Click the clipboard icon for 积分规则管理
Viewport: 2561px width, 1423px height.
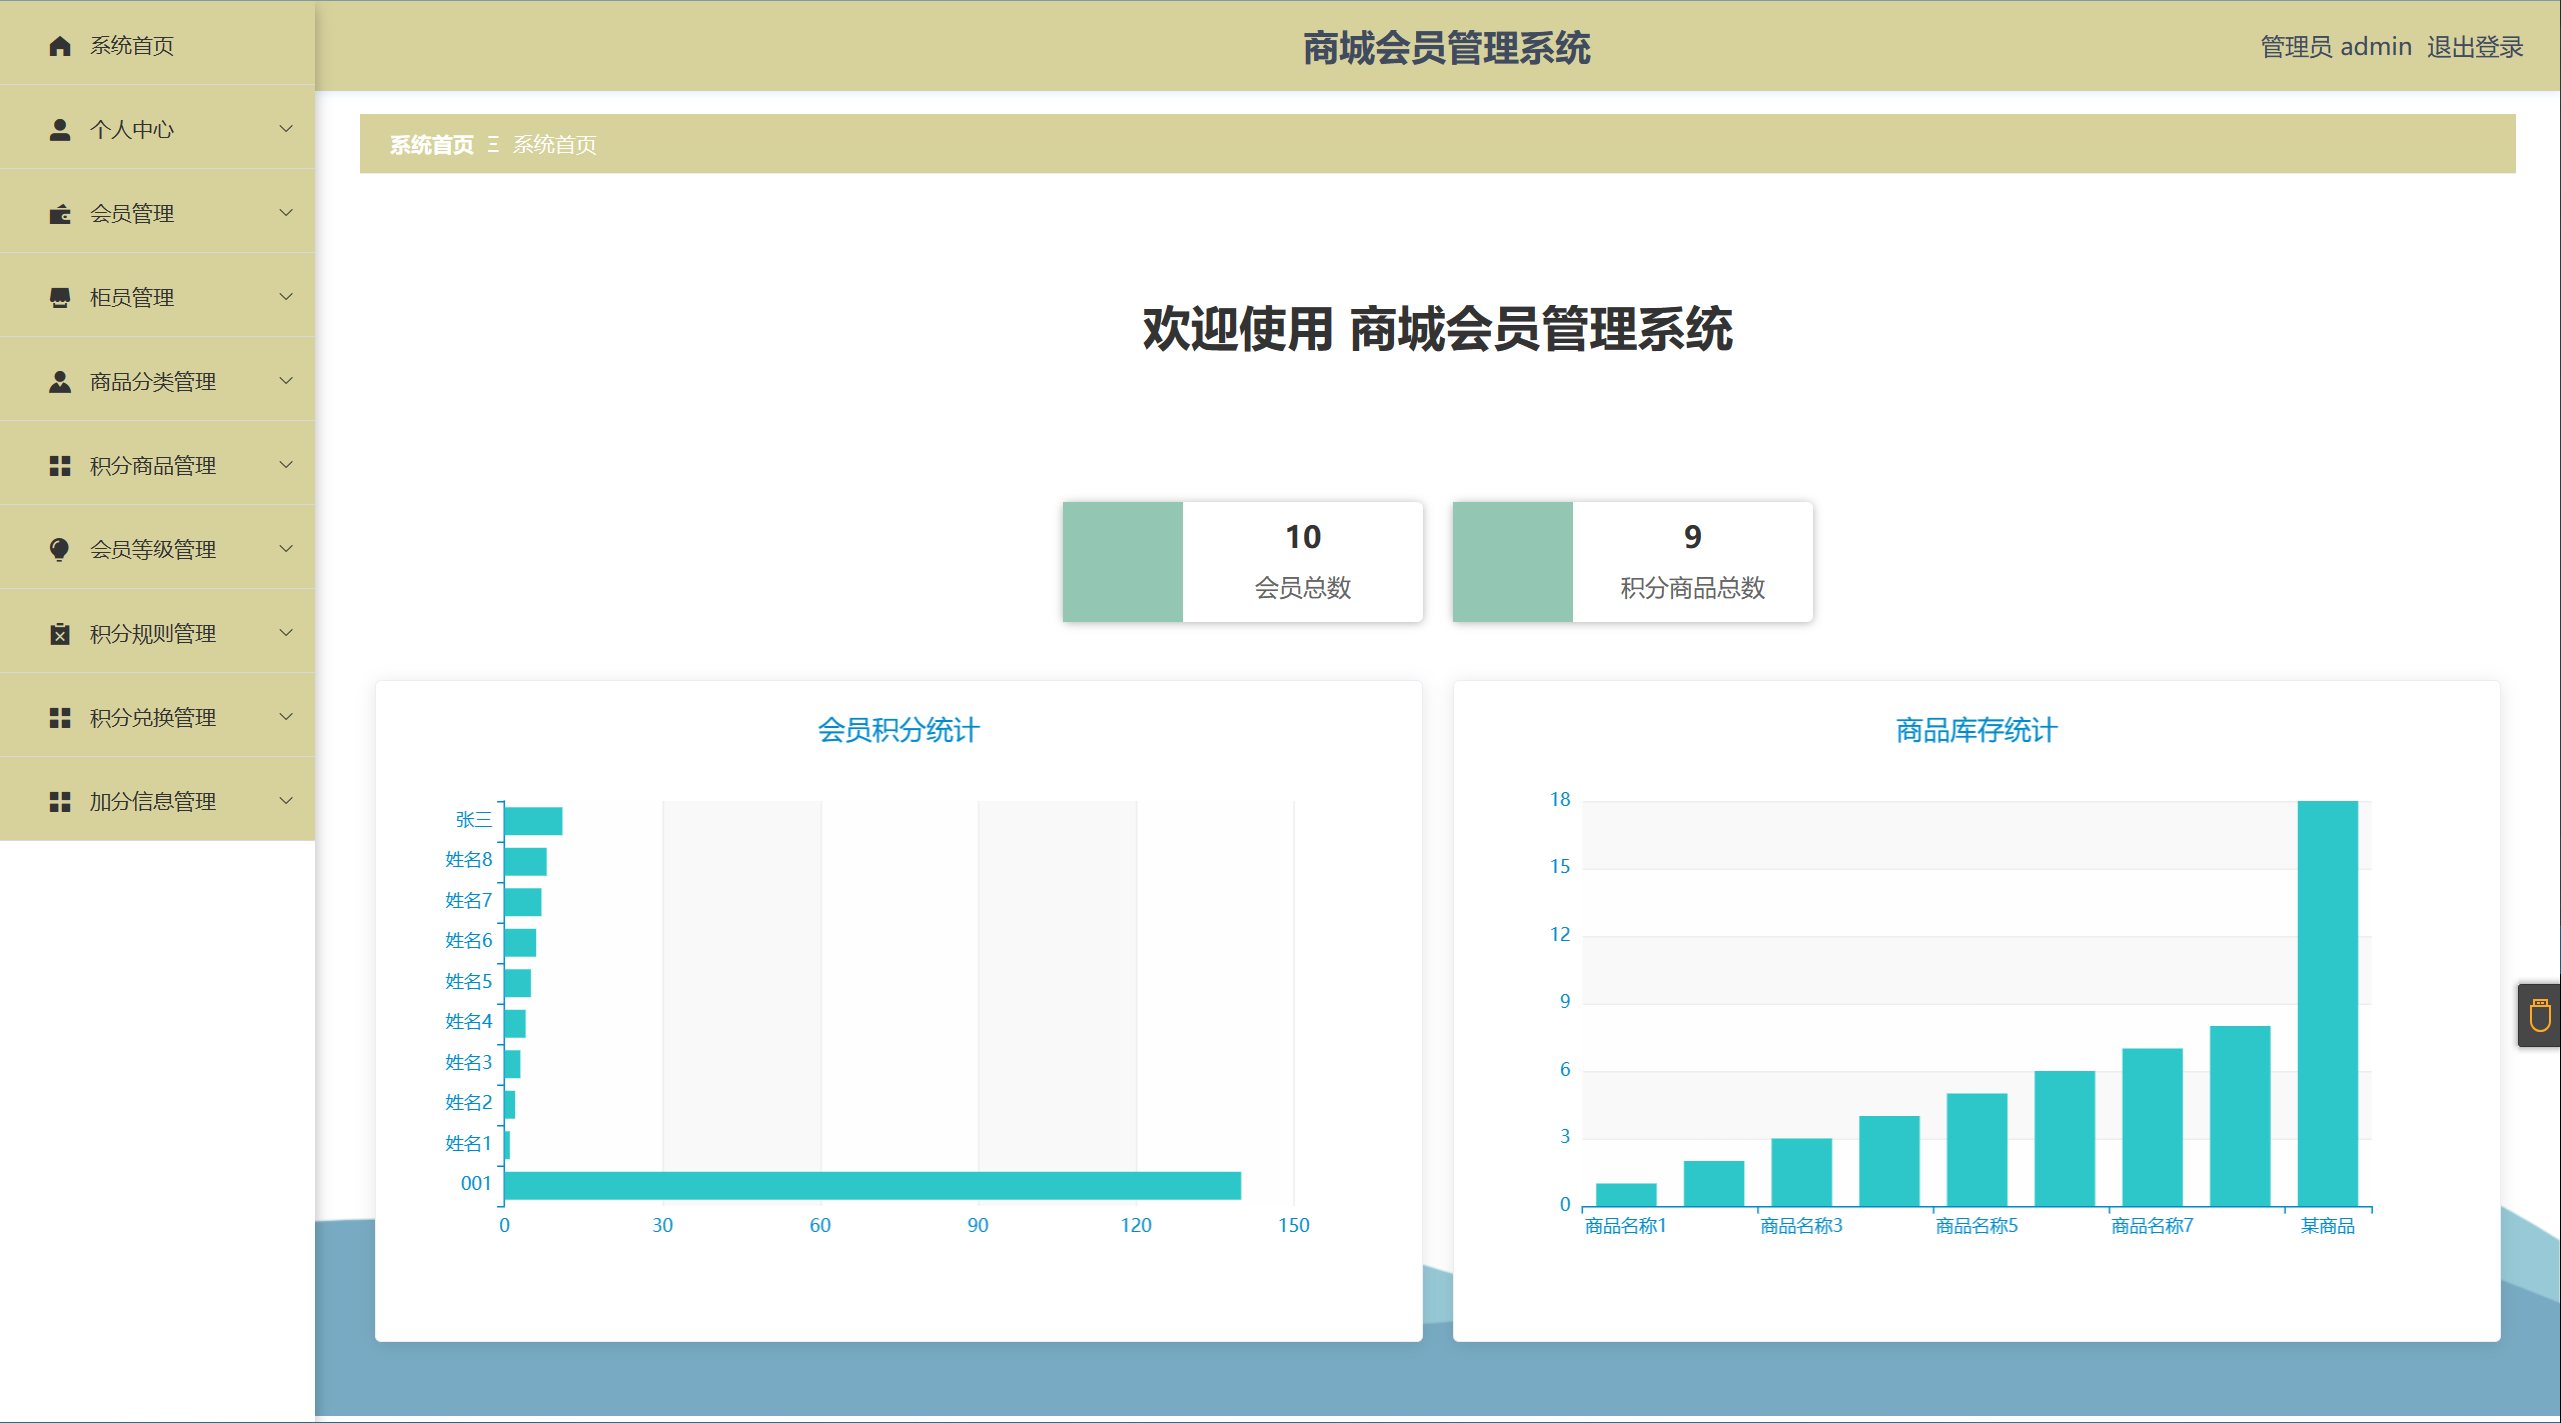point(60,634)
